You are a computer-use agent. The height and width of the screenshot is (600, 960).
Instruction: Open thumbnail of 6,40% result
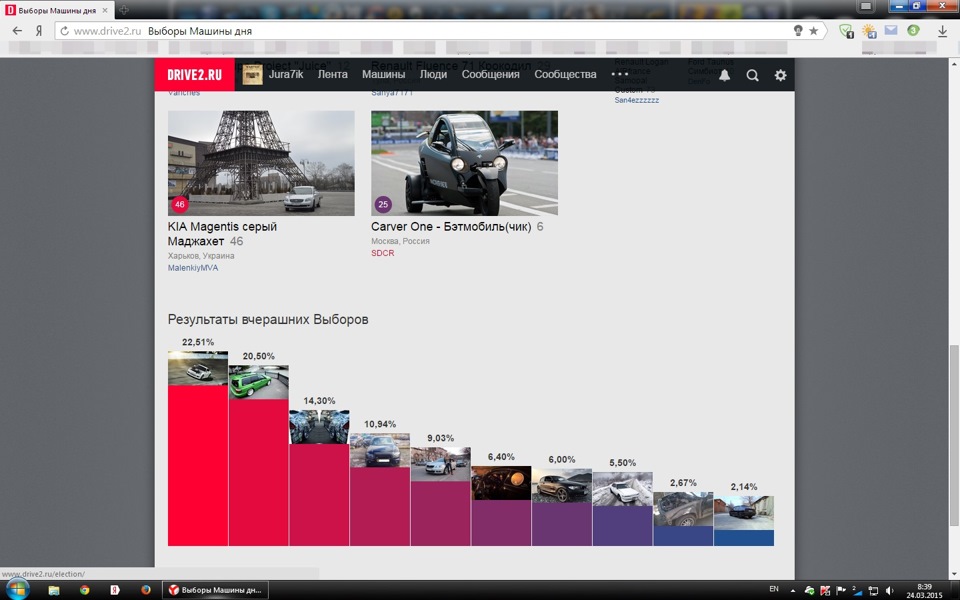[501, 483]
